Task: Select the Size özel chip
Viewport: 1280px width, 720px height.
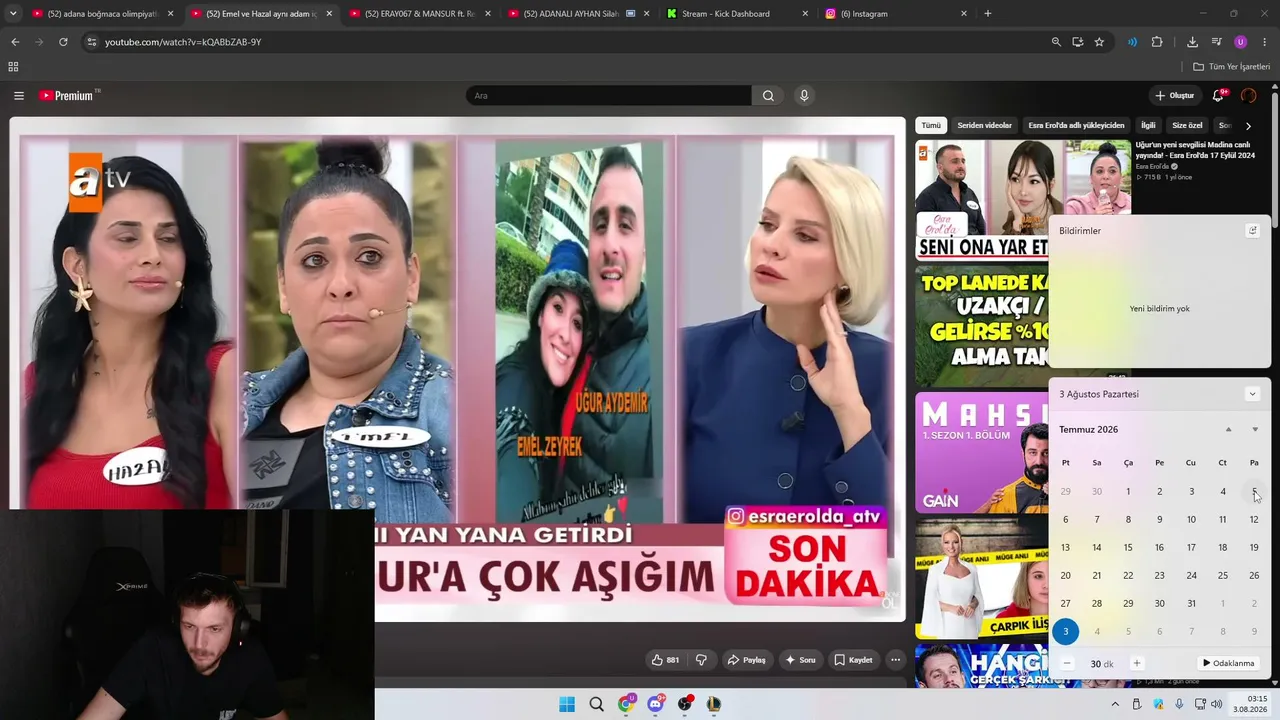Action: pos(1187,126)
